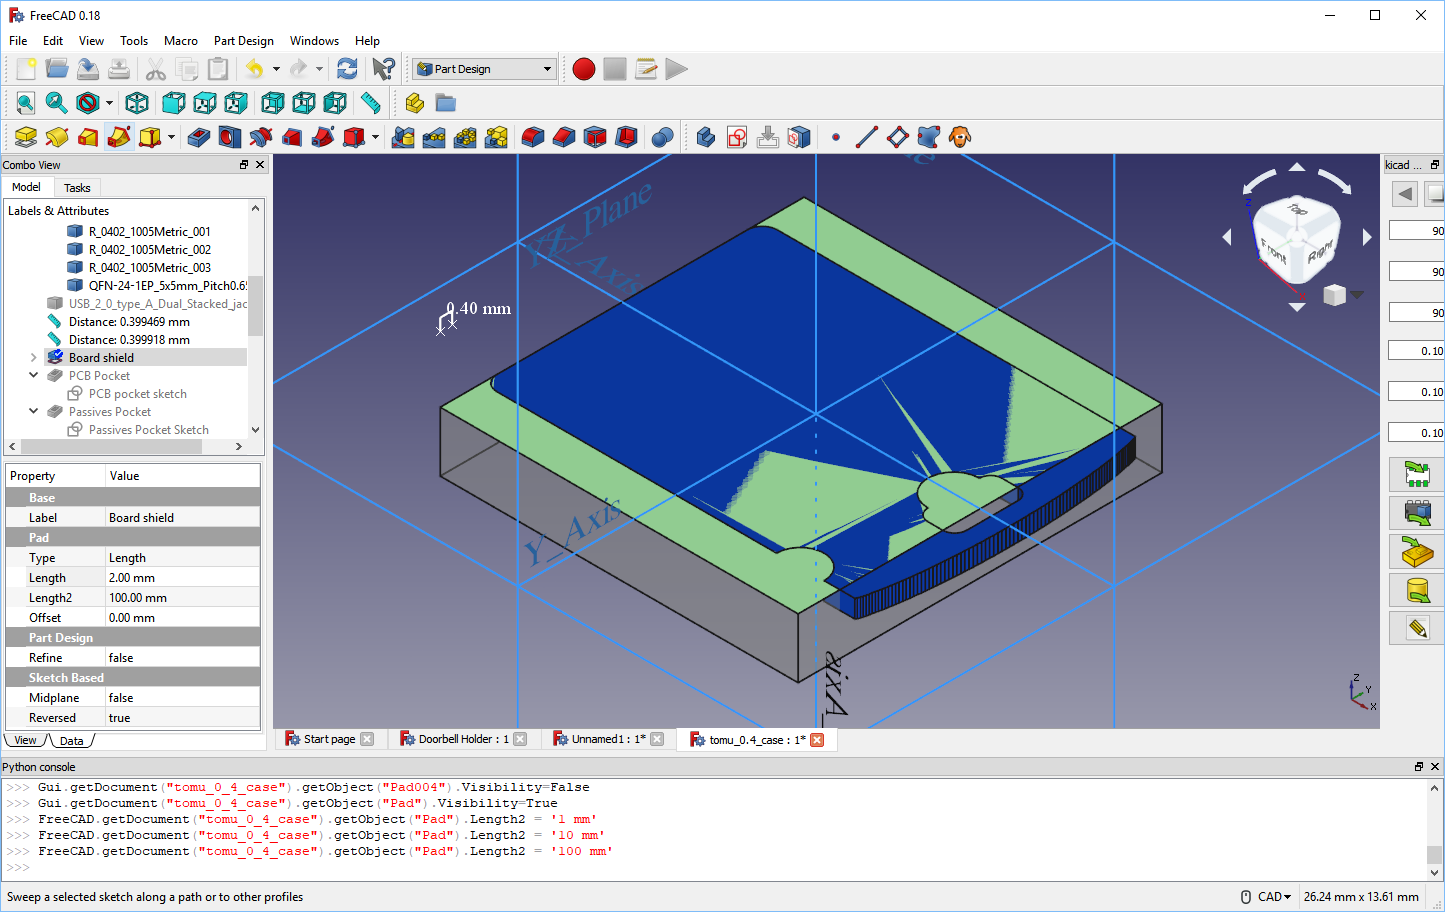Activate the Measure Linear tool
This screenshot has width=1445, height=912.
[x=371, y=103]
